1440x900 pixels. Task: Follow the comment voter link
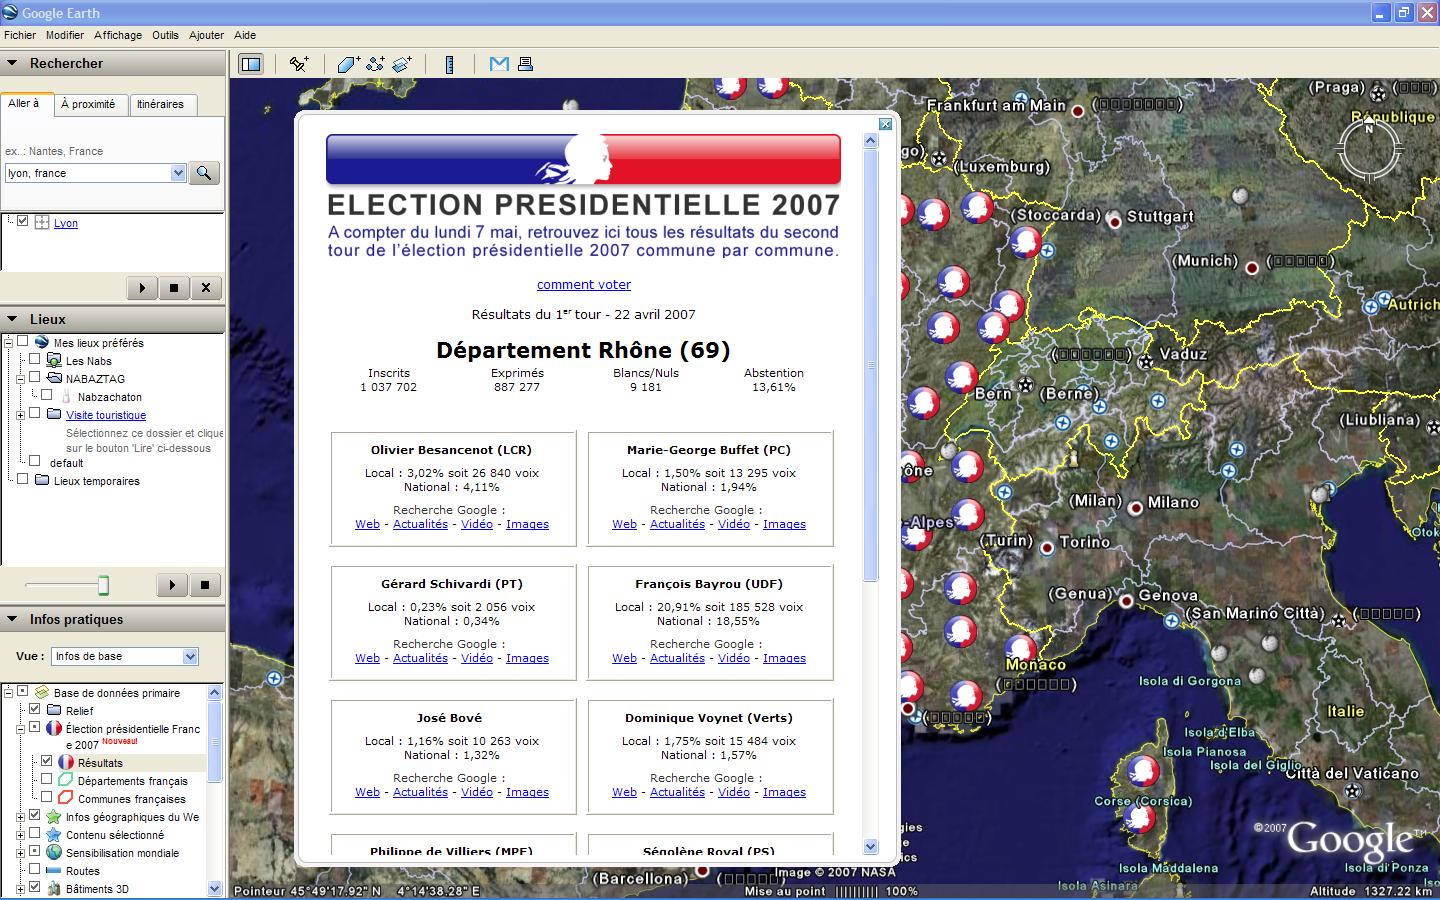click(584, 284)
